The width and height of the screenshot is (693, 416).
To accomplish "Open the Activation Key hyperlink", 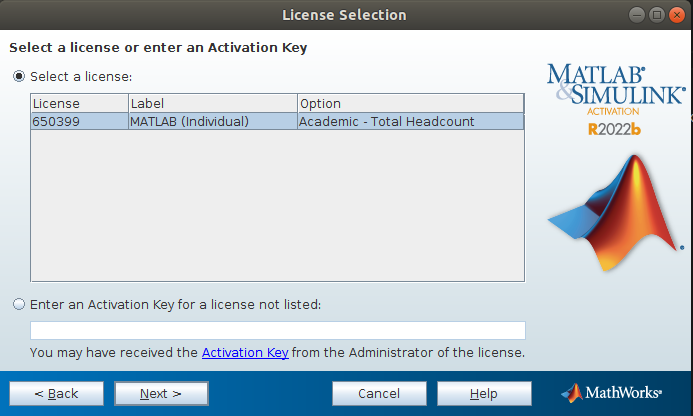I will [x=245, y=353].
